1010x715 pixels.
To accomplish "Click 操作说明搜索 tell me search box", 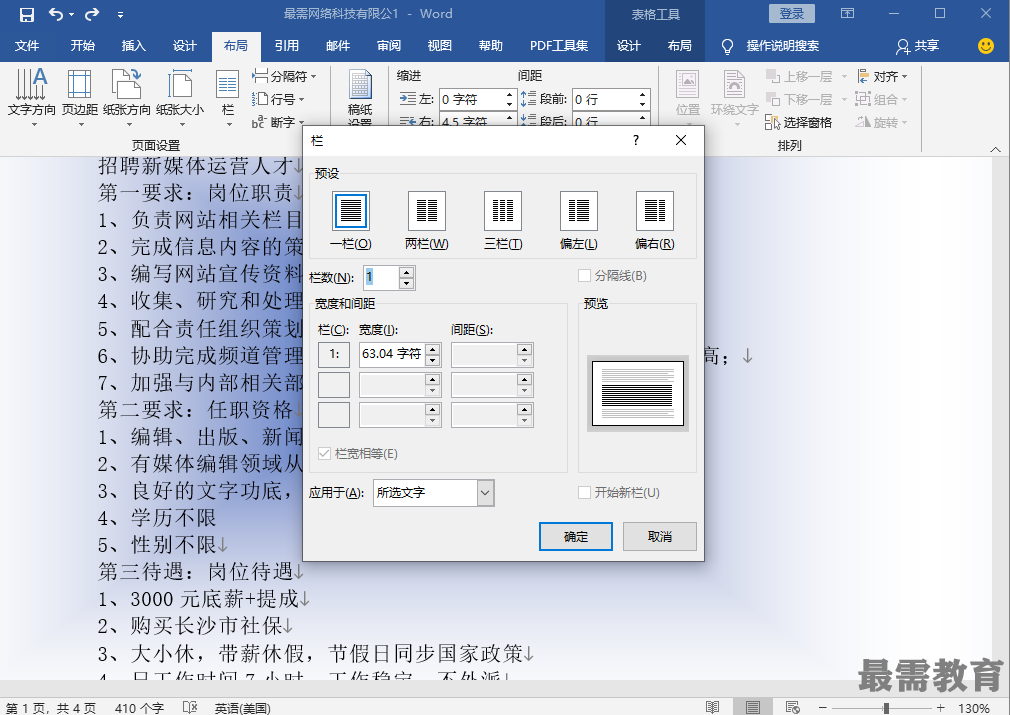I will [x=783, y=46].
